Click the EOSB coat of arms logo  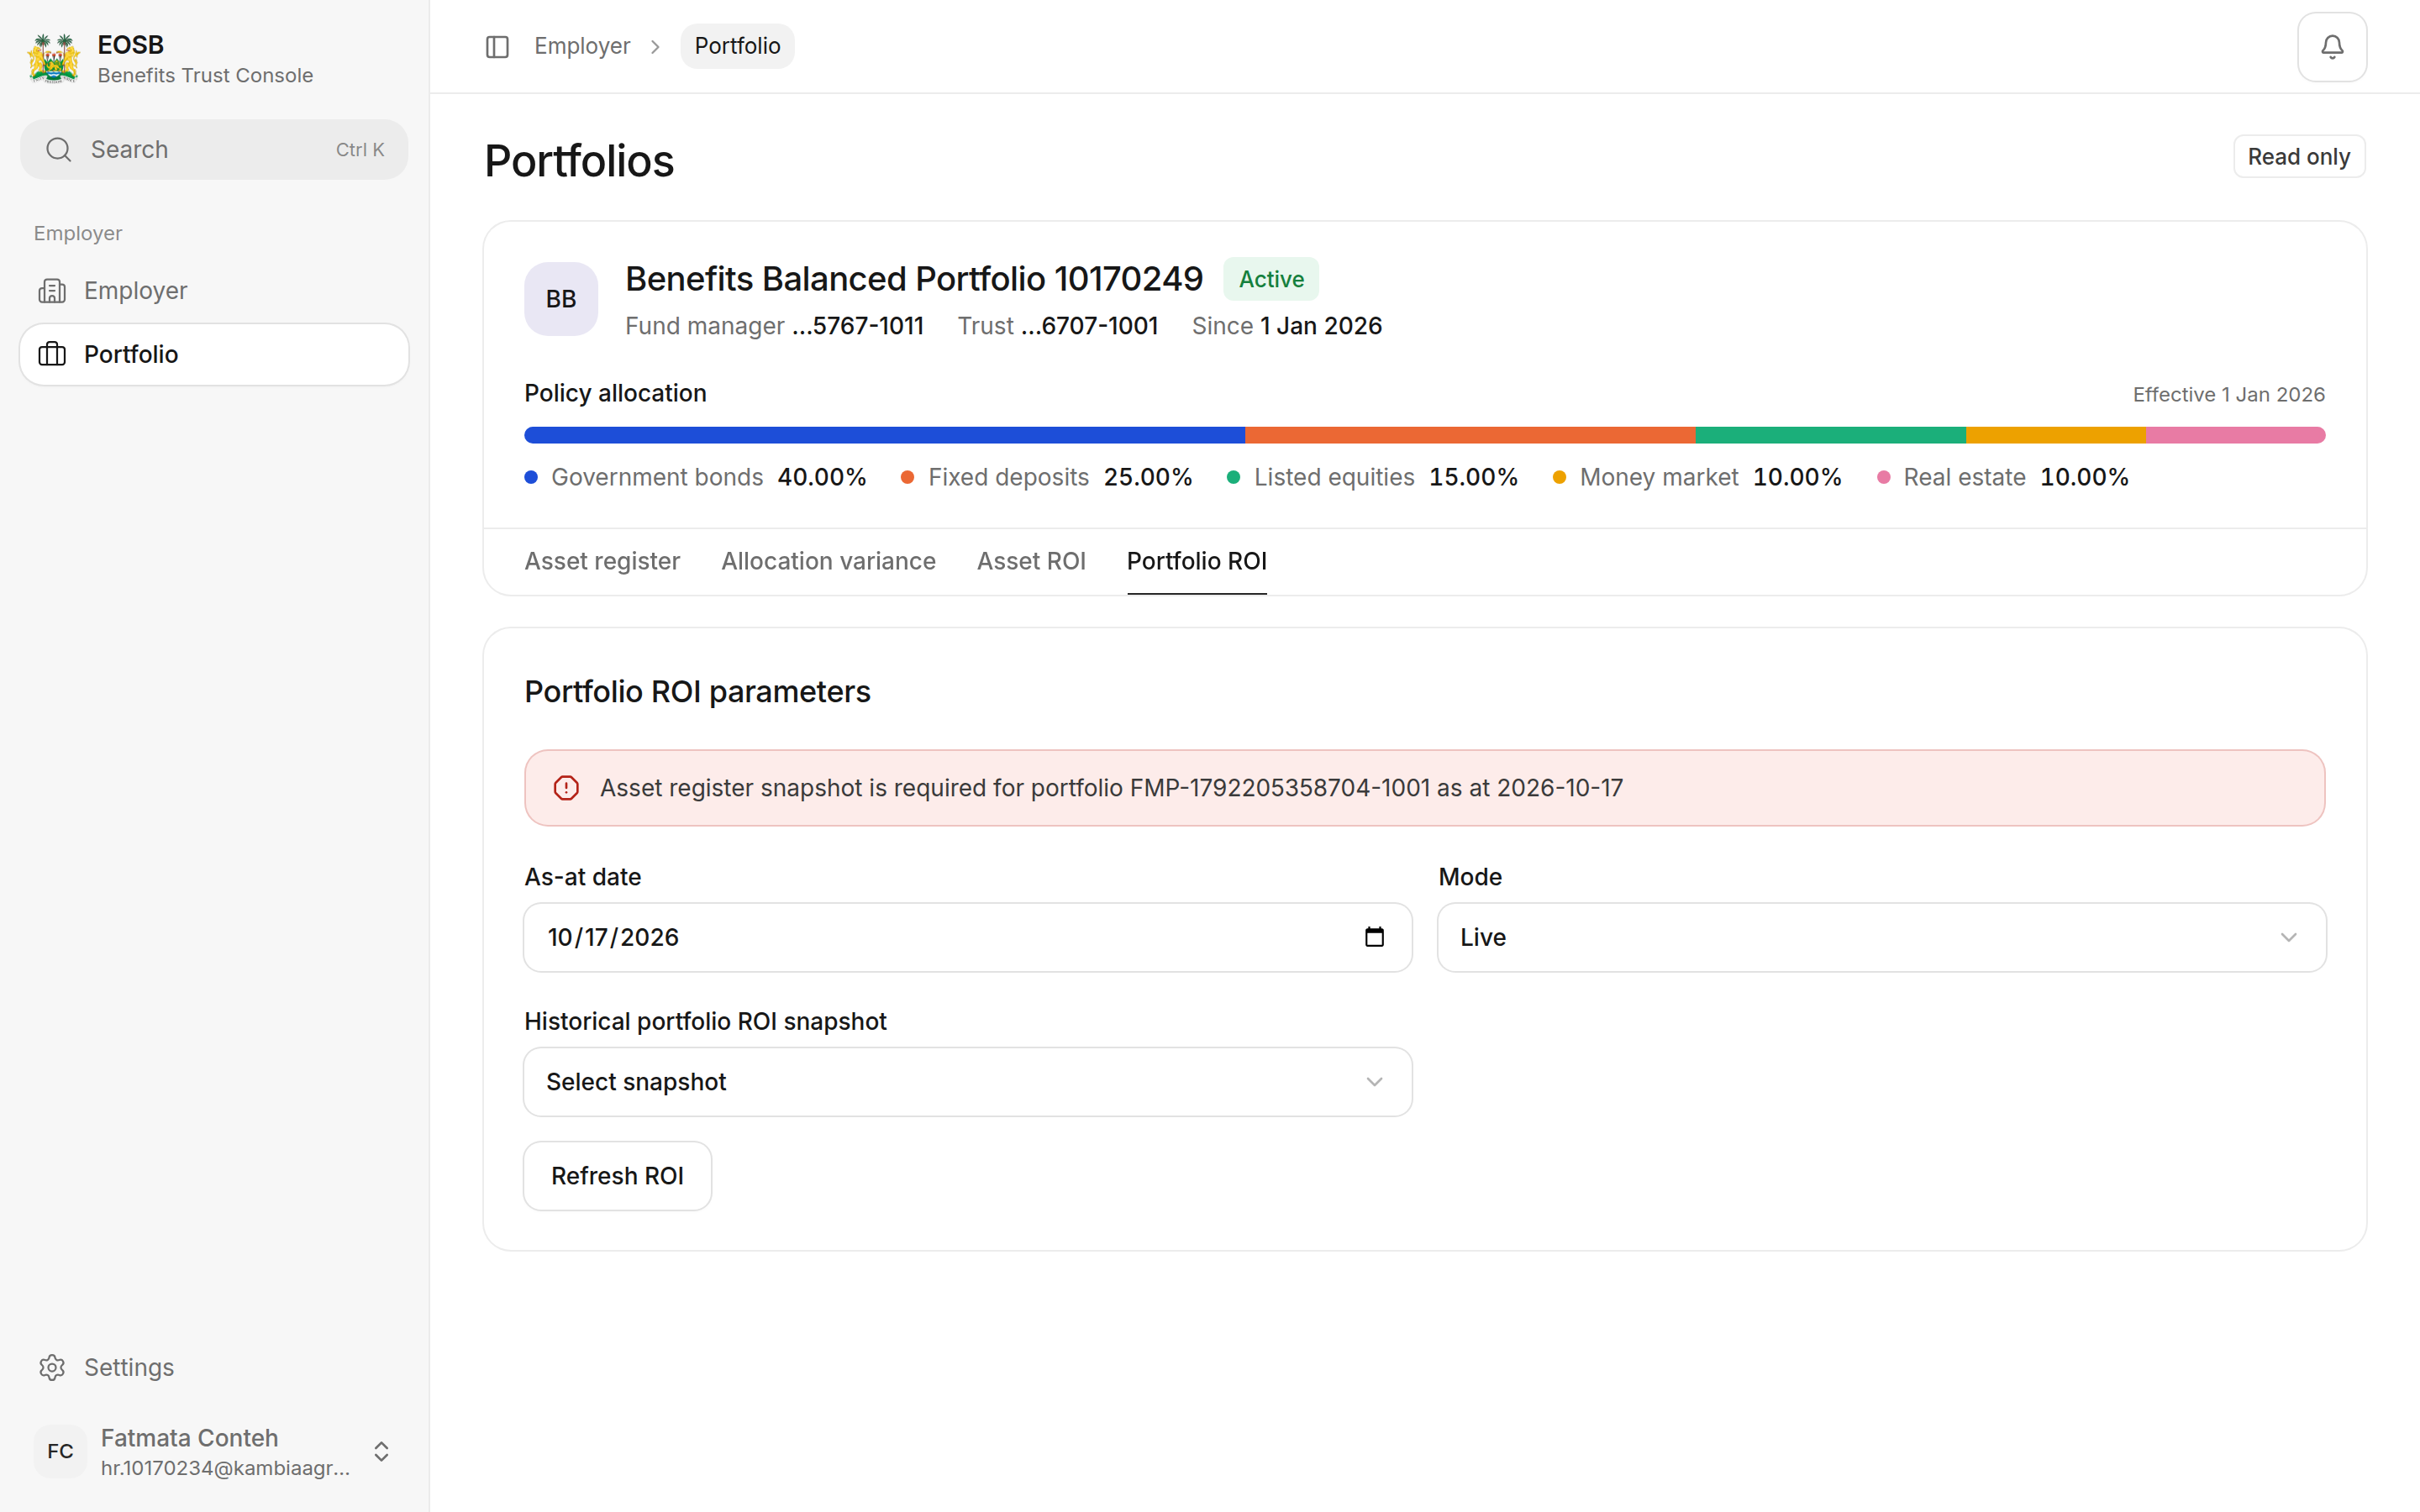point(54,59)
